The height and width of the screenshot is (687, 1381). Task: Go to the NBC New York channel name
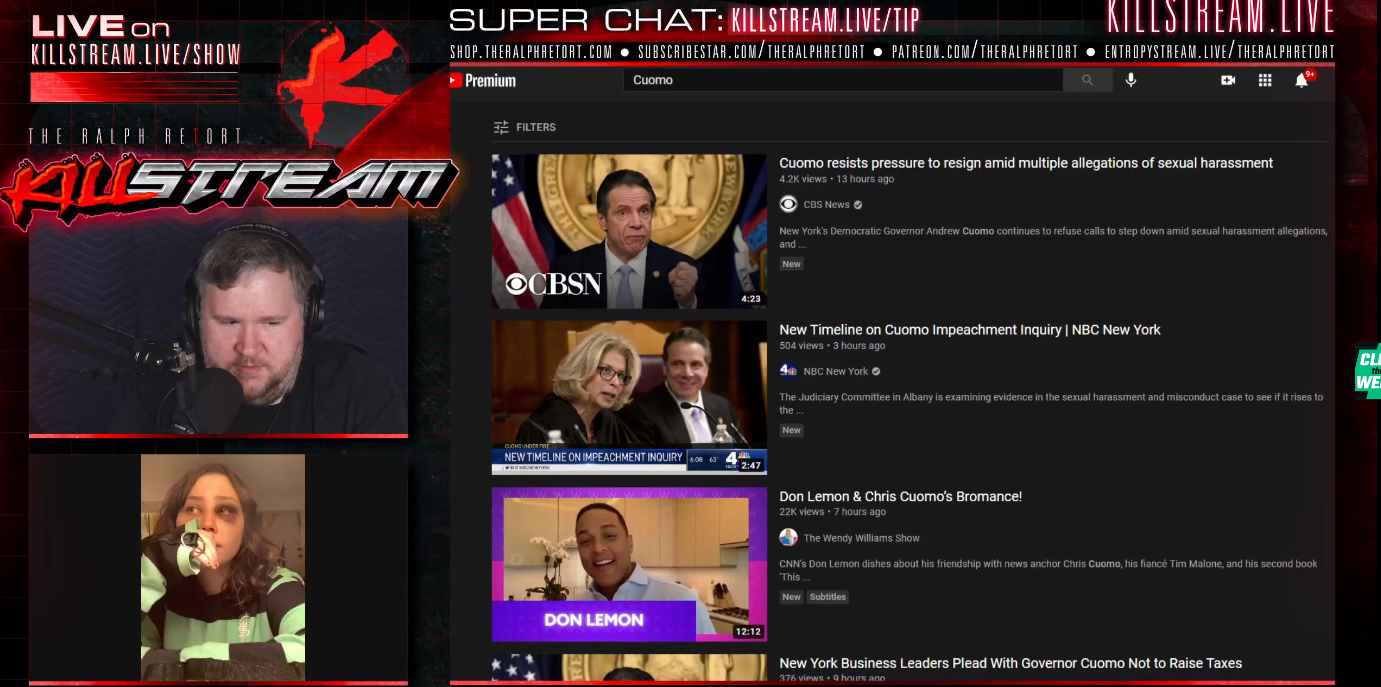[x=836, y=371]
